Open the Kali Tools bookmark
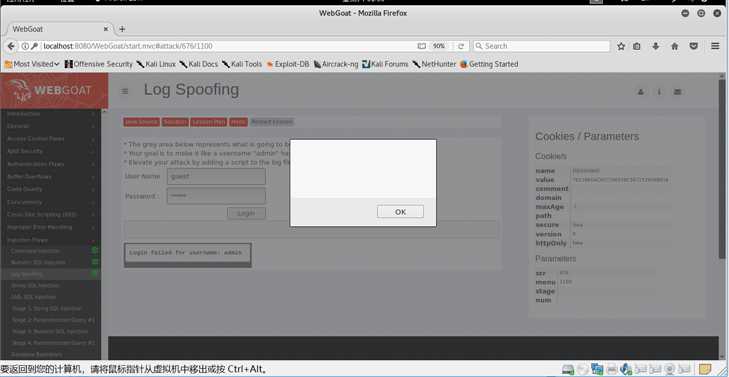 pos(242,64)
